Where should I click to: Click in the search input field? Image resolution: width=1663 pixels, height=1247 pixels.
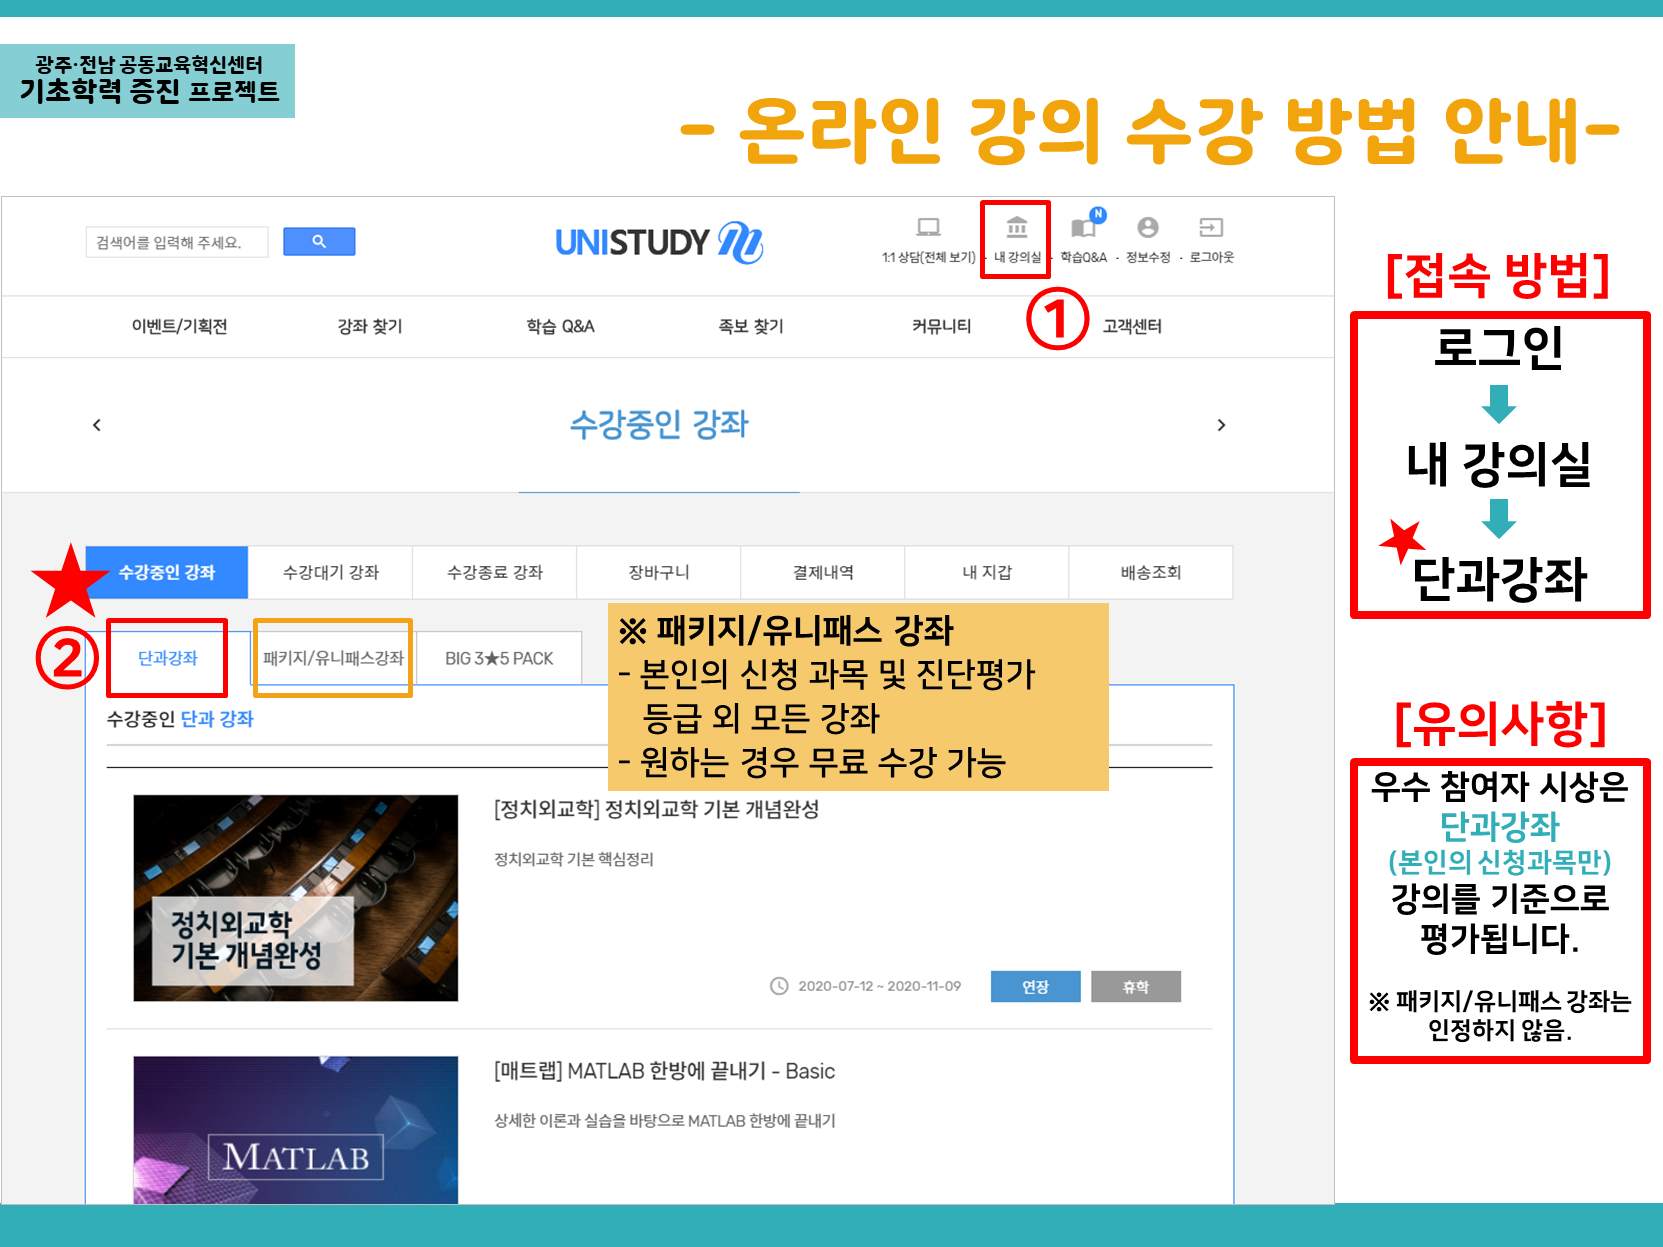click(x=177, y=242)
